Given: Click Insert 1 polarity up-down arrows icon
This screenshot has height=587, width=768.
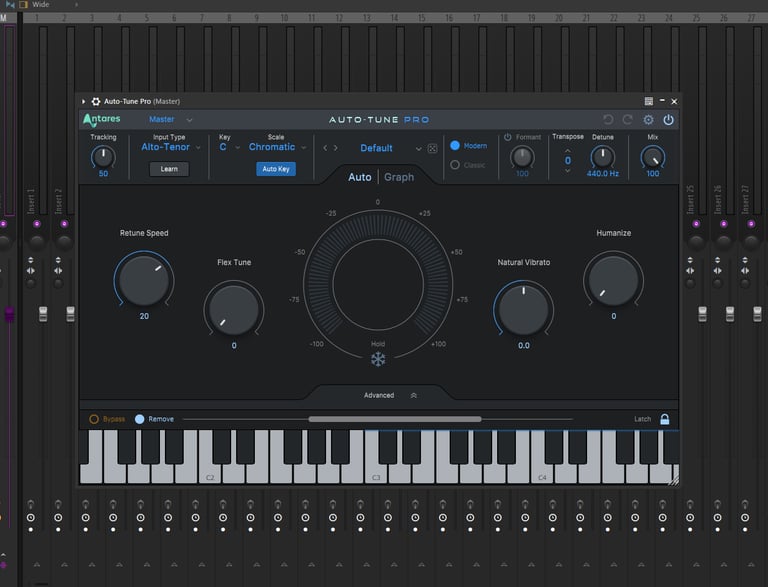Looking at the screenshot, I should tap(31, 260).
